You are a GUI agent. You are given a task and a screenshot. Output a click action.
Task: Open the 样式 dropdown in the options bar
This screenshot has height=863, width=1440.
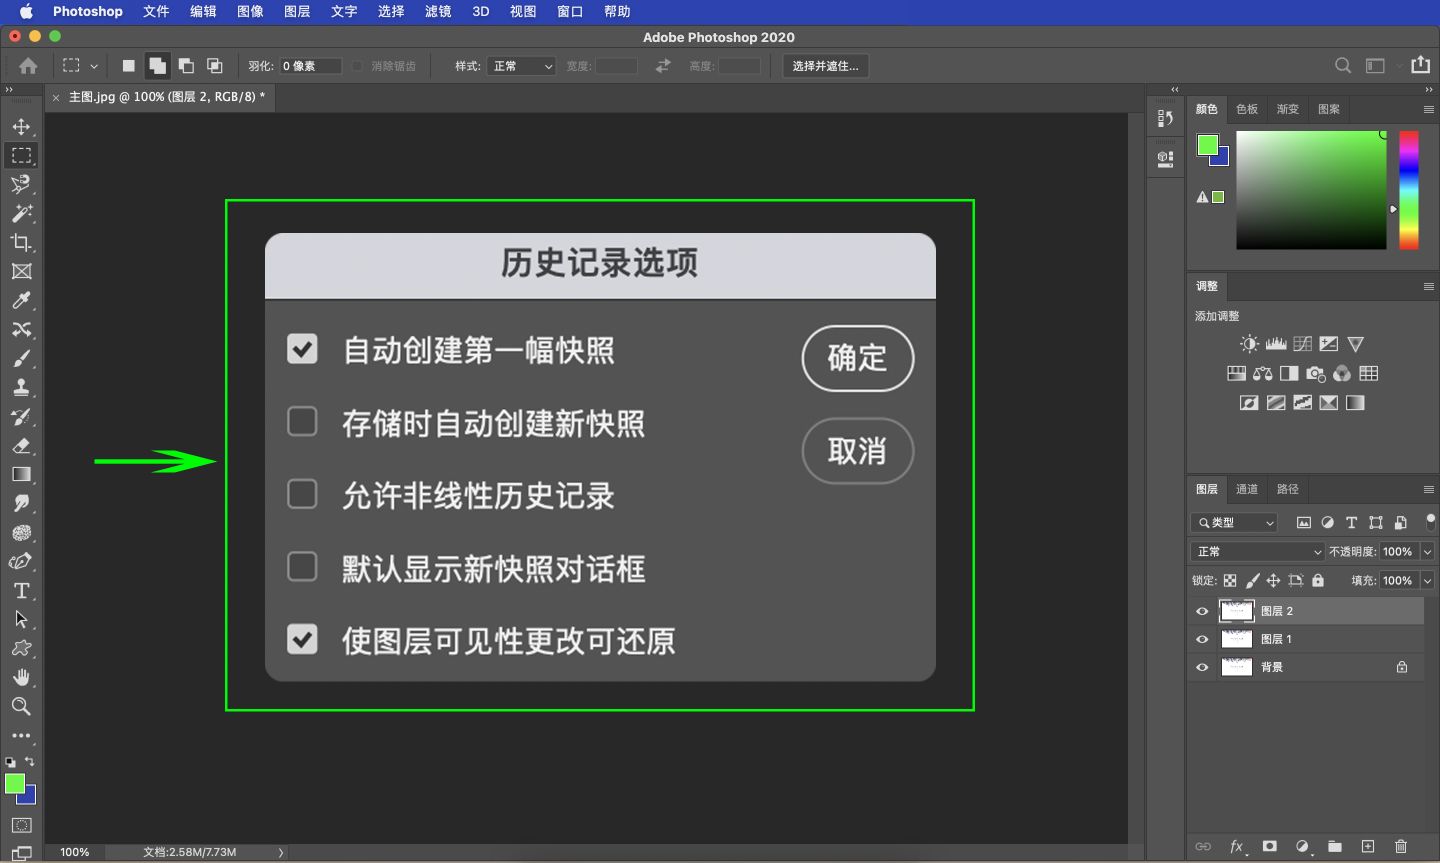pos(522,65)
